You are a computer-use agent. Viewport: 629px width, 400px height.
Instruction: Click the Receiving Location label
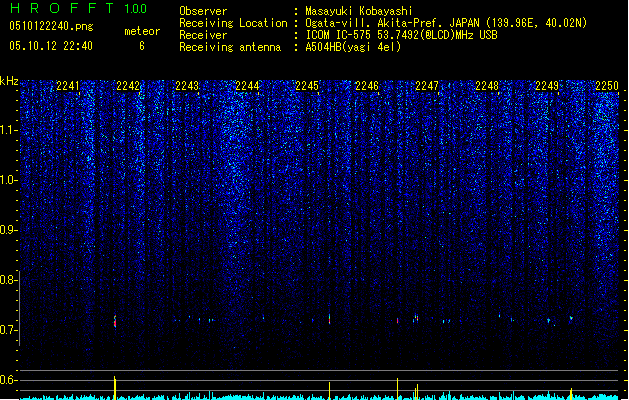click(x=233, y=23)
